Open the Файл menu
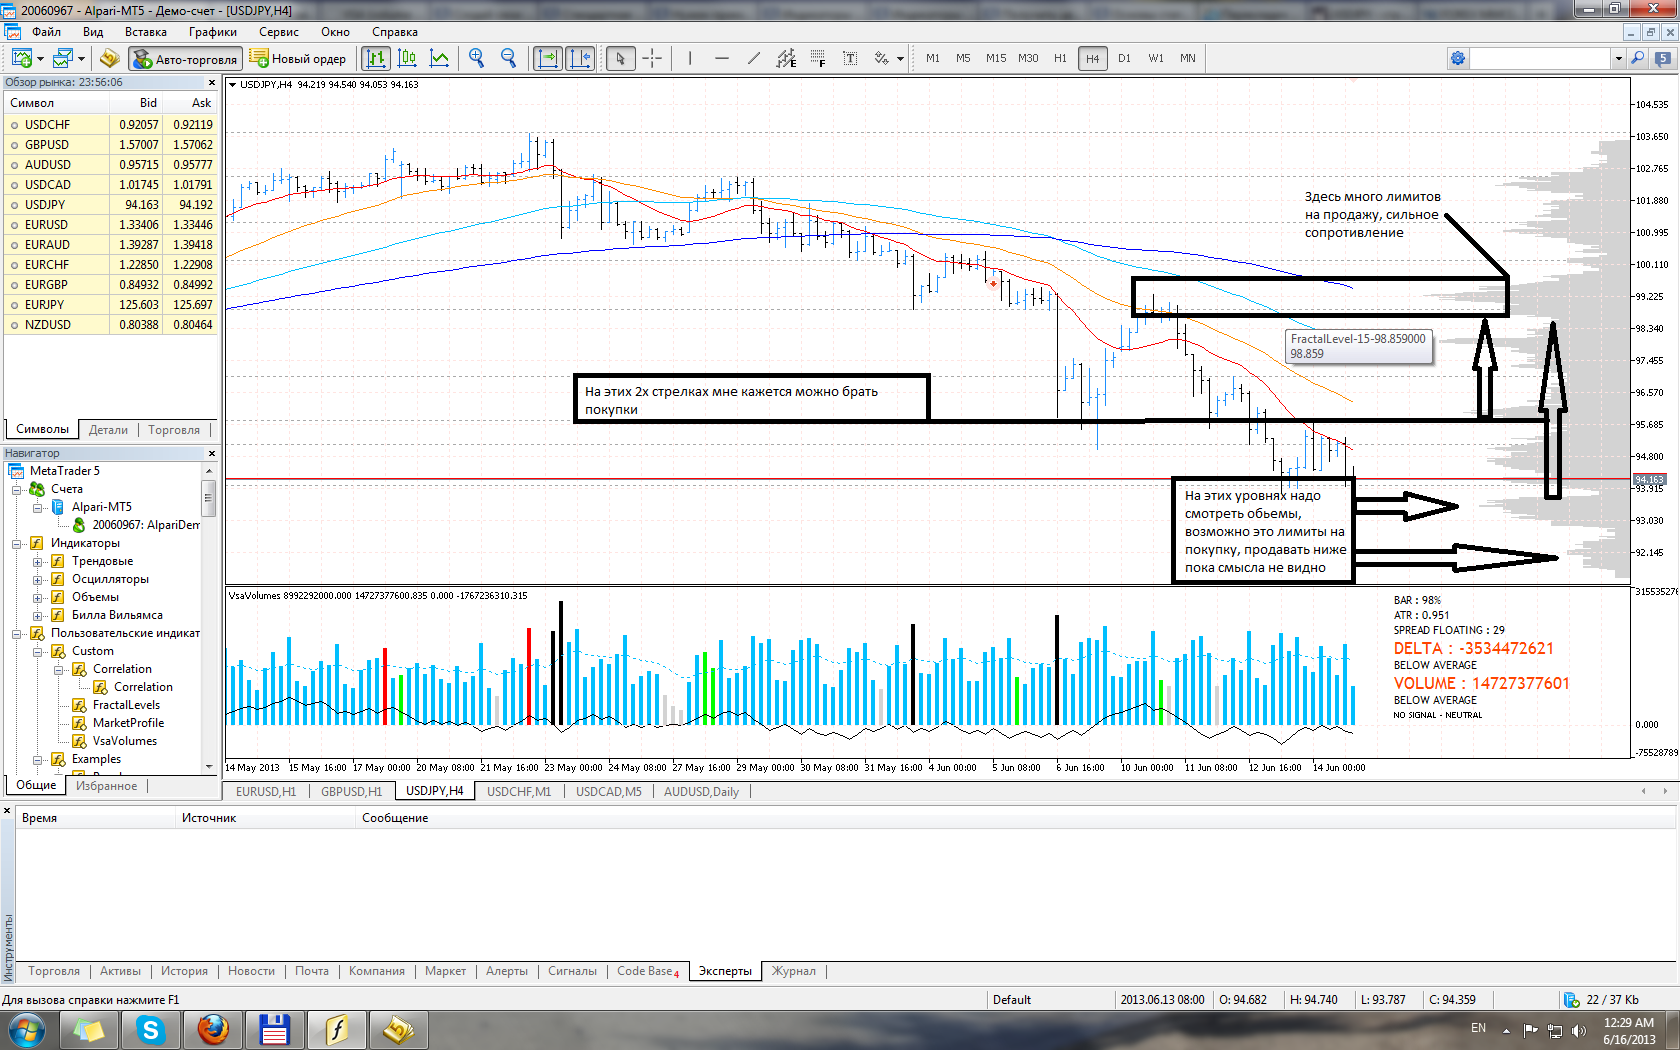 (x=46, y=32)
